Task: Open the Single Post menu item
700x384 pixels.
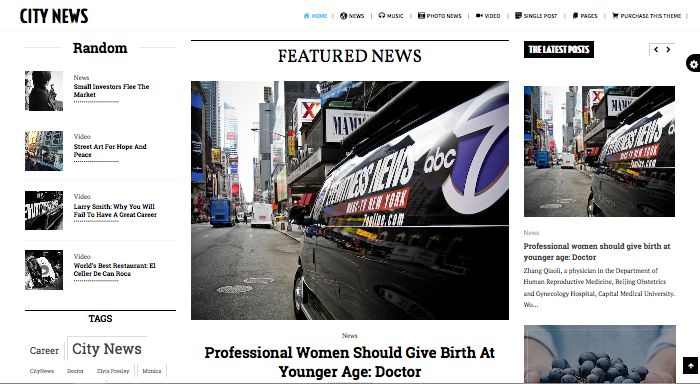Action: (x=540, y=16)
